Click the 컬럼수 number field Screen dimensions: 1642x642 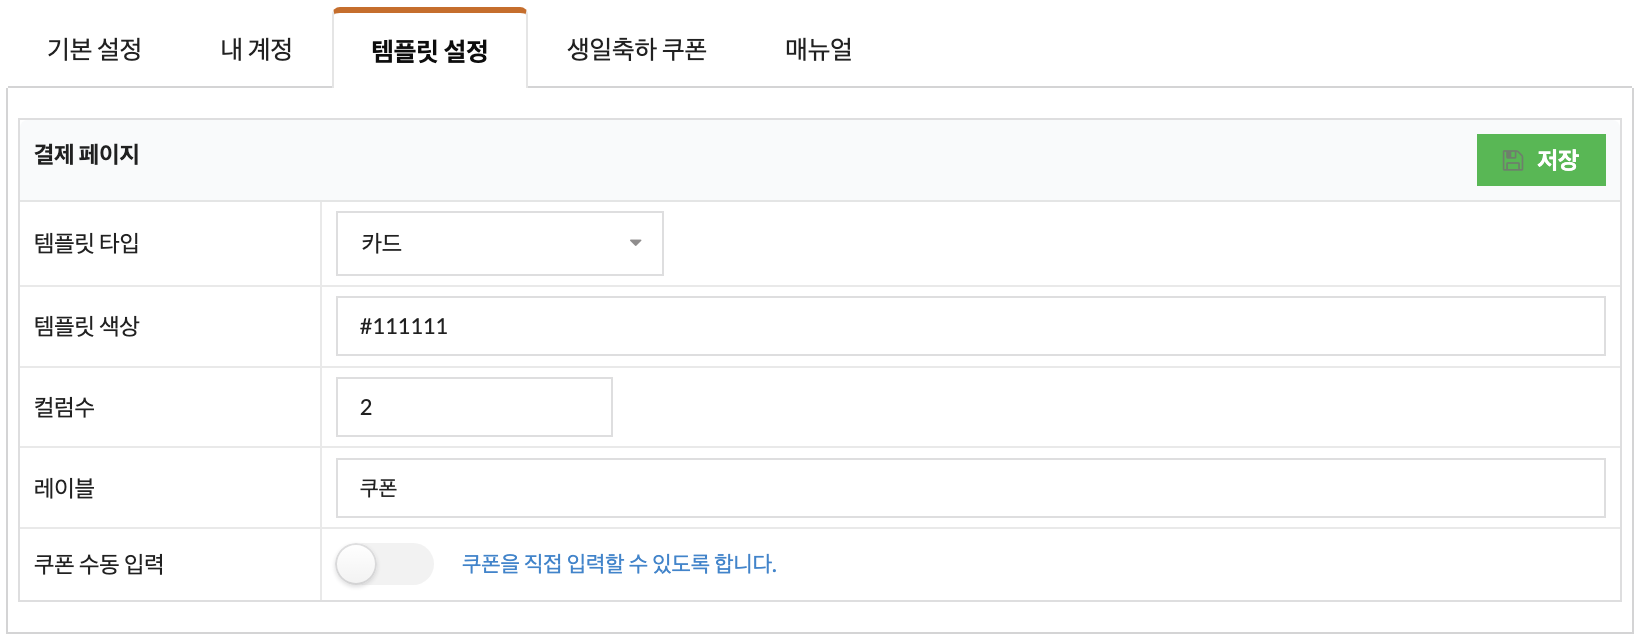pyautogui.click(x=474, y=407)
